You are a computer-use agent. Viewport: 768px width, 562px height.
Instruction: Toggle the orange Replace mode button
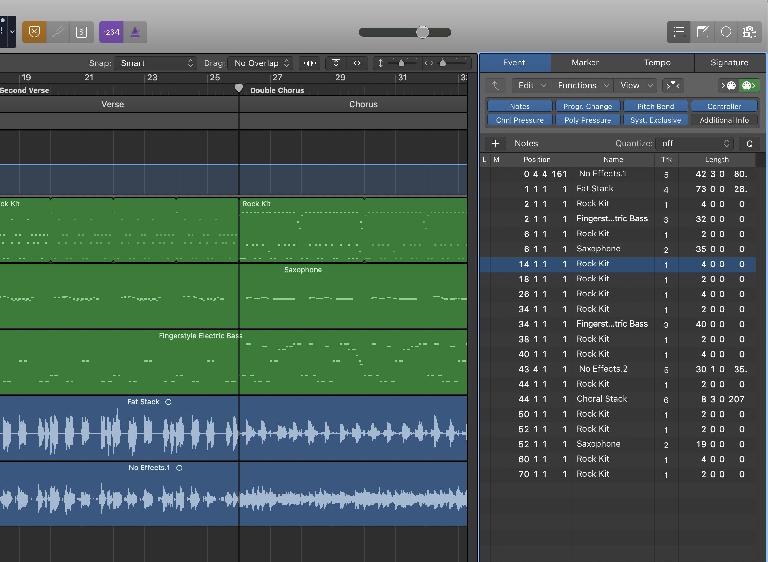pyautogui.click(x=34, y=32)
